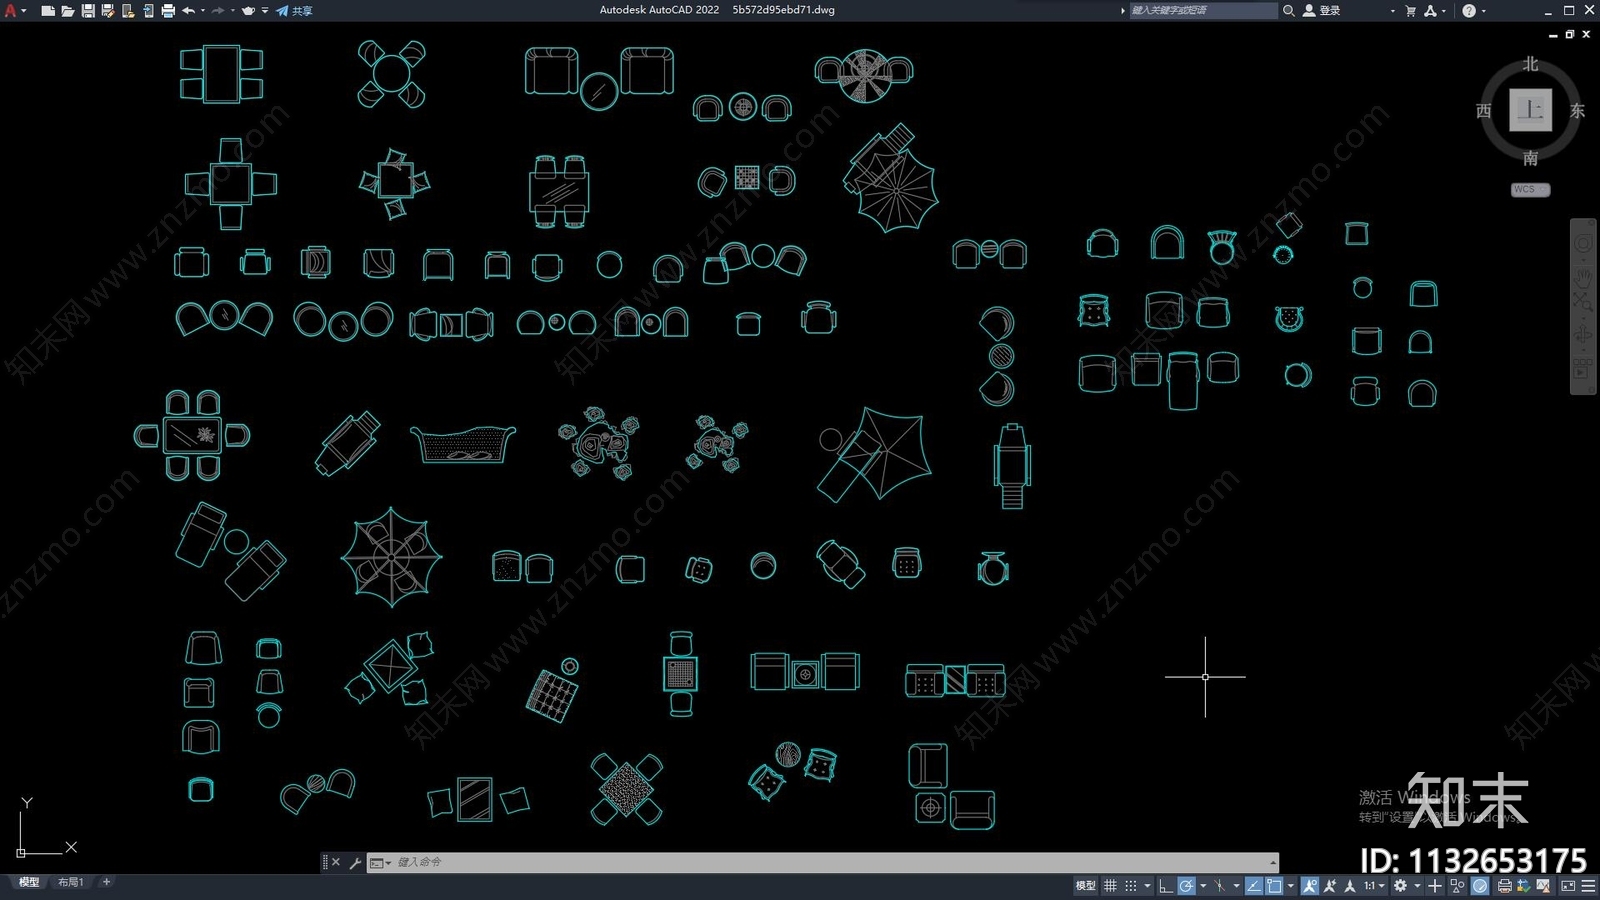Open status bar customization menu icon
The height and width of the screenshot is (900, 1600).
pyautogui.click(x=1588, y=886)
